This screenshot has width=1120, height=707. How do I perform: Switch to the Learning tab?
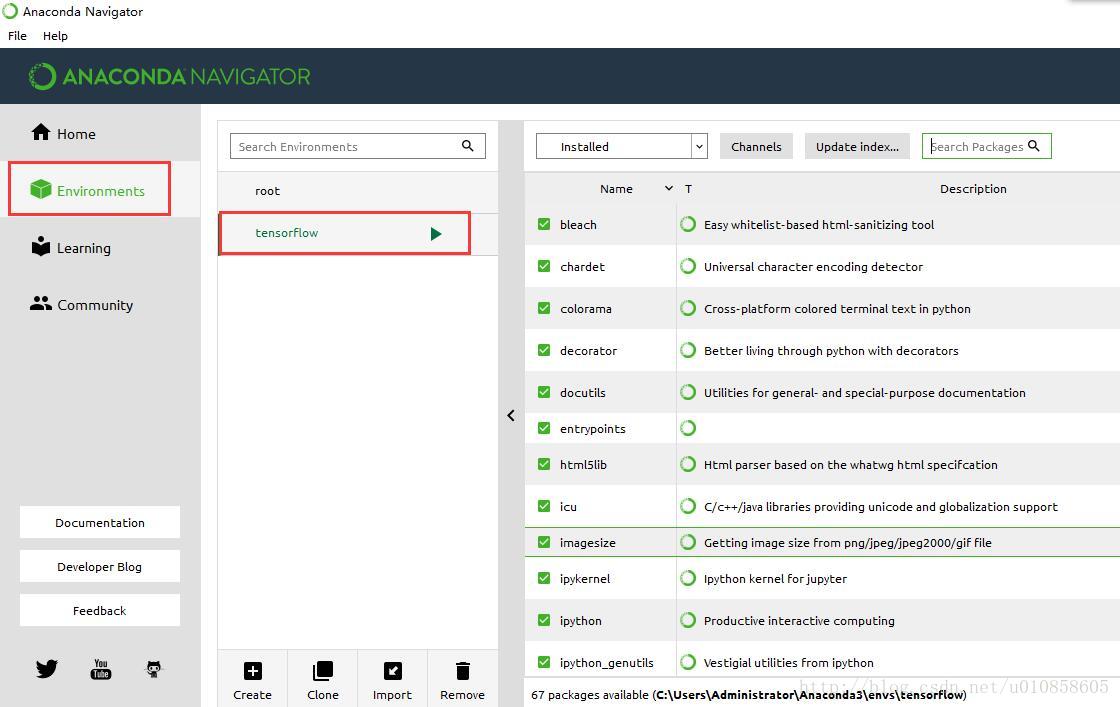(83, 248)
